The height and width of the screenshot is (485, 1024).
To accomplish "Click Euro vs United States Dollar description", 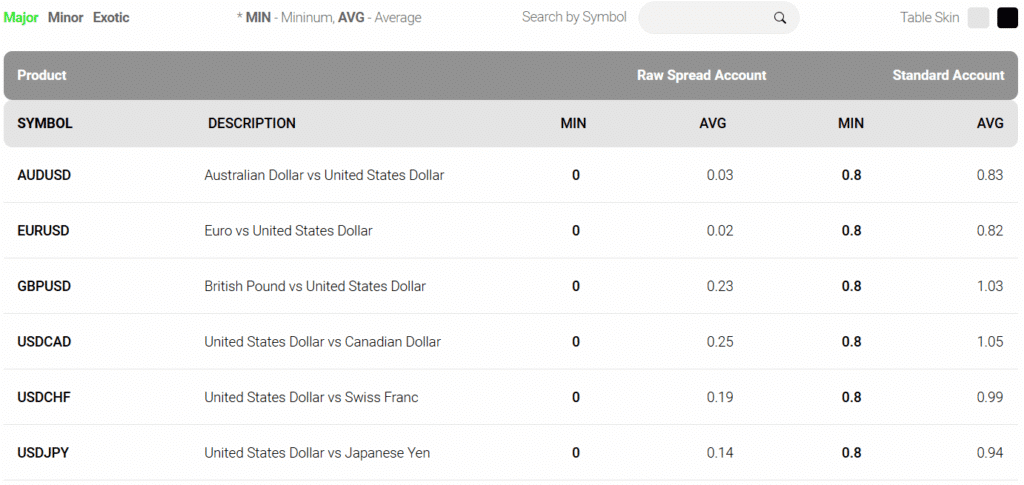I will click(288, 230).
